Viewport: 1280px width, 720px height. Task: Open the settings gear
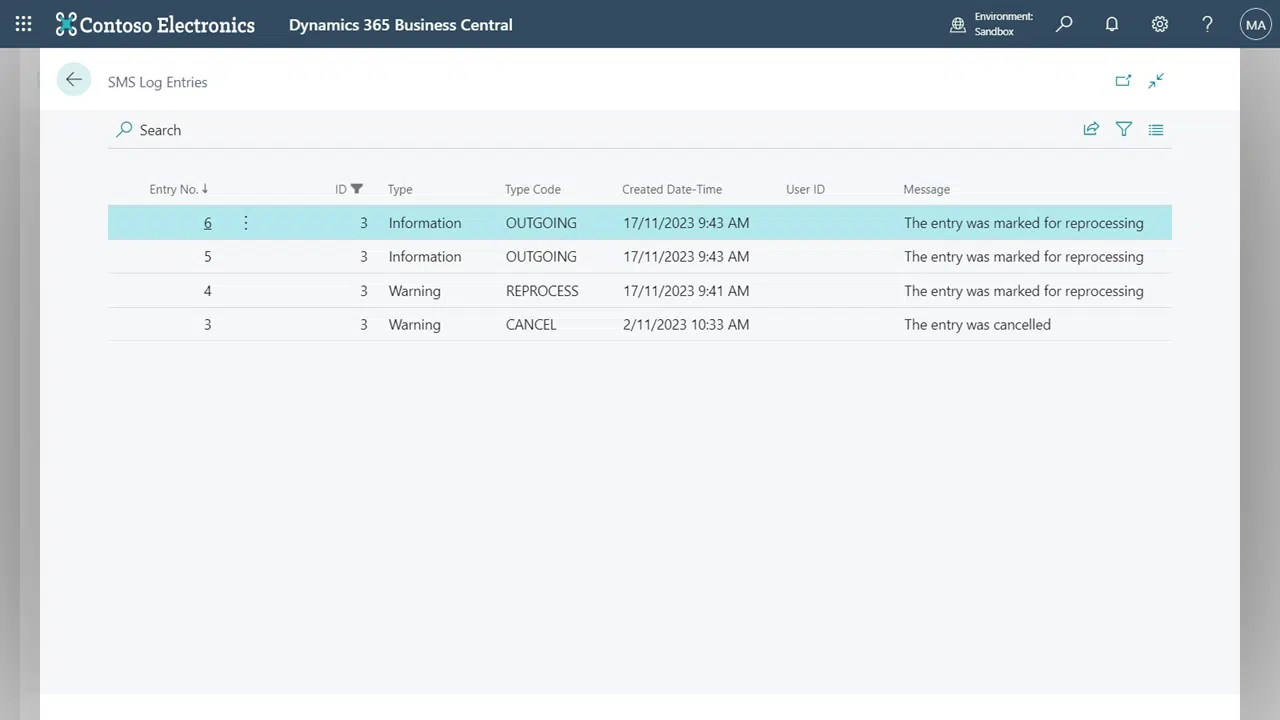[1160, 24]
